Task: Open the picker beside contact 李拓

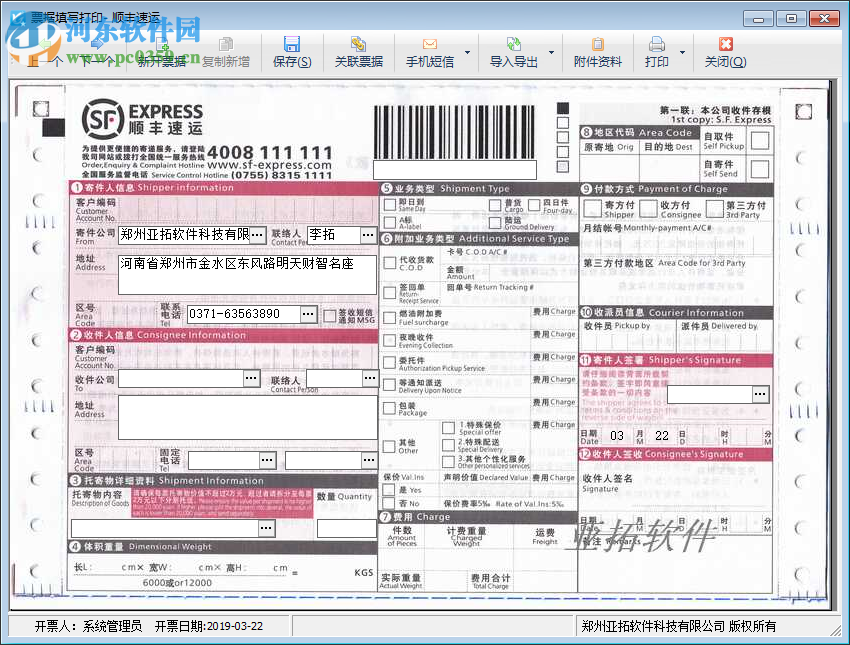Action: click(x=367, y=234)
